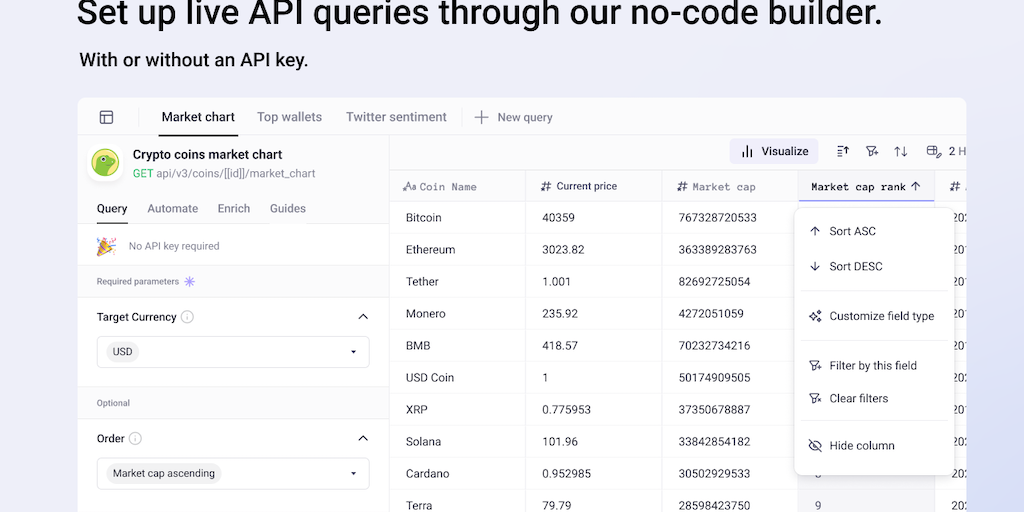Viewport: 1024px width, 512px height.
Task: Click the Required parameters asterisk icon
Action: click(x=189, y=282)
